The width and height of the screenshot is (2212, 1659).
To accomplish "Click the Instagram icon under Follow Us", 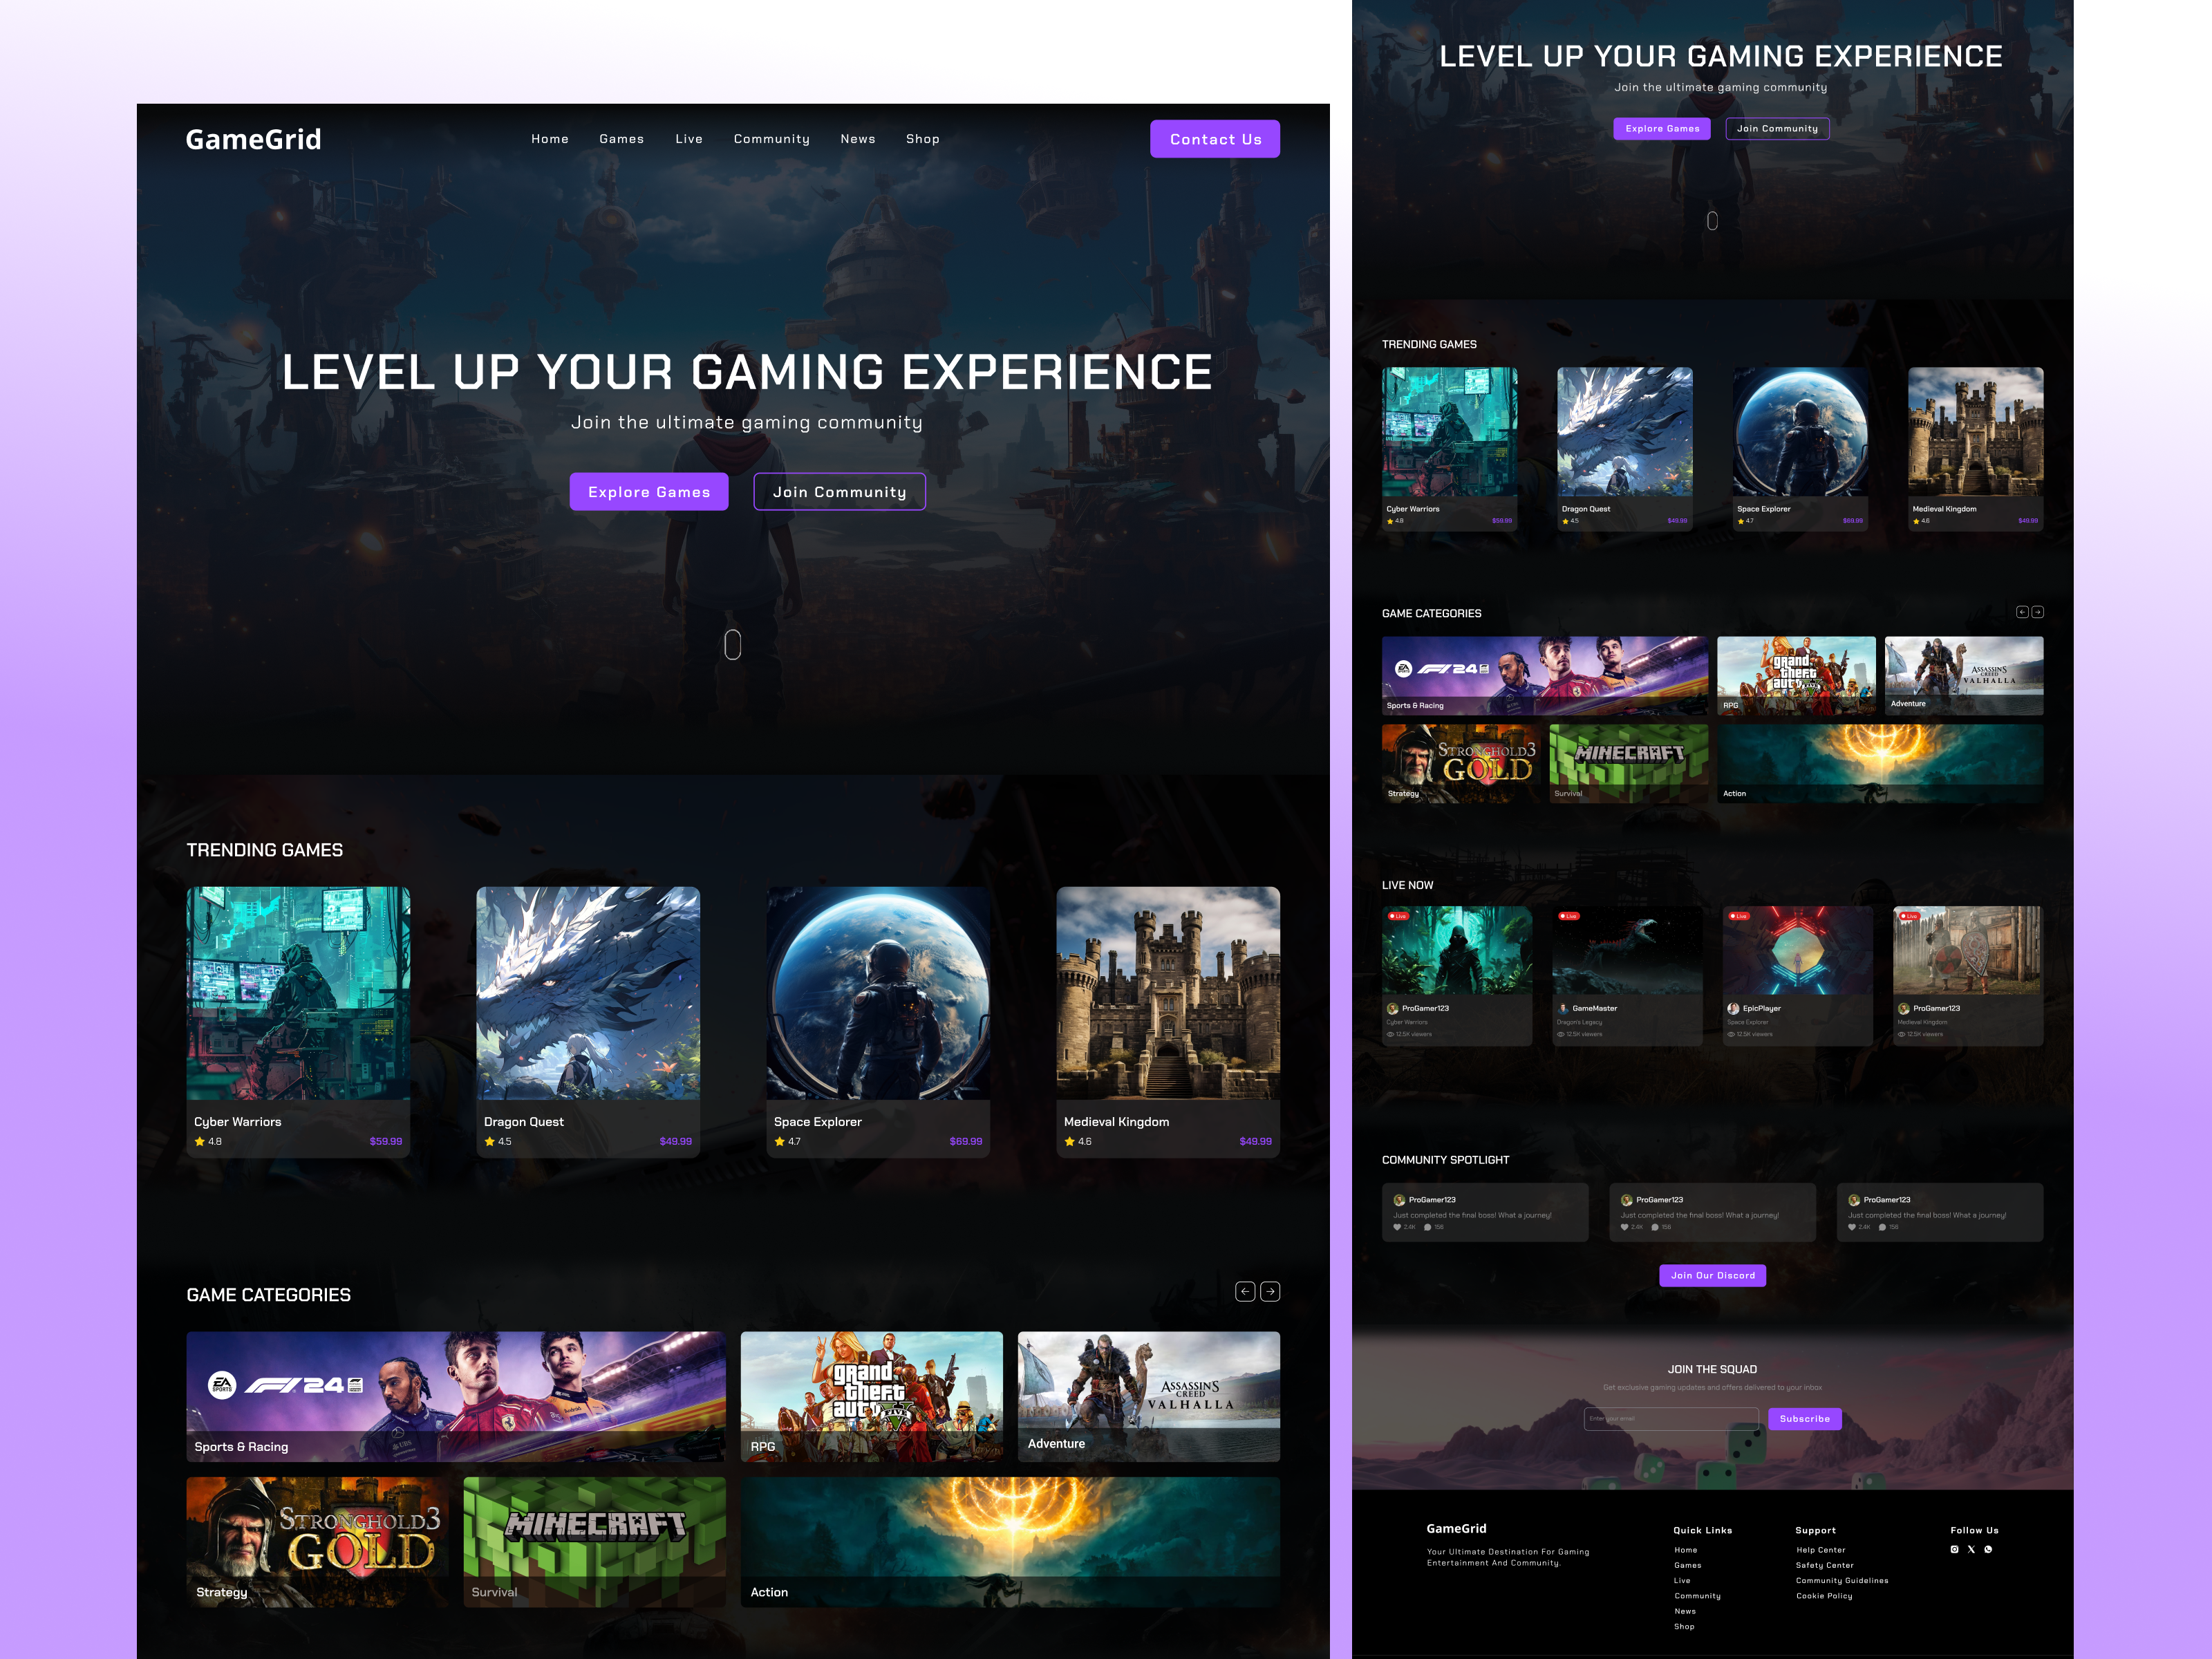I will (x=1954, y=1549).
